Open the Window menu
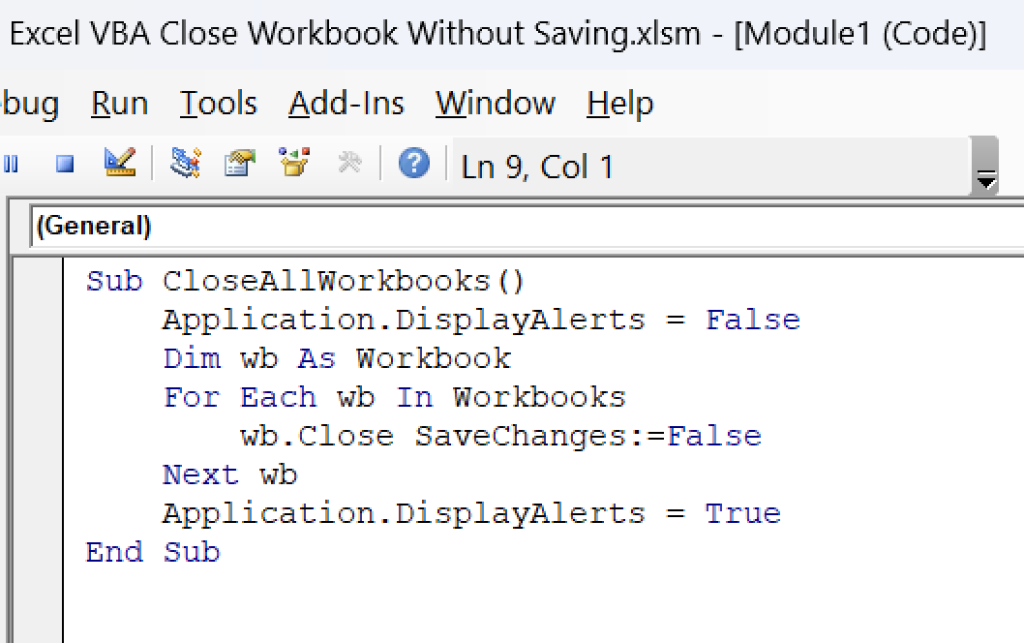The width and height of the screenshot is (1024, 643). (495, 103)
